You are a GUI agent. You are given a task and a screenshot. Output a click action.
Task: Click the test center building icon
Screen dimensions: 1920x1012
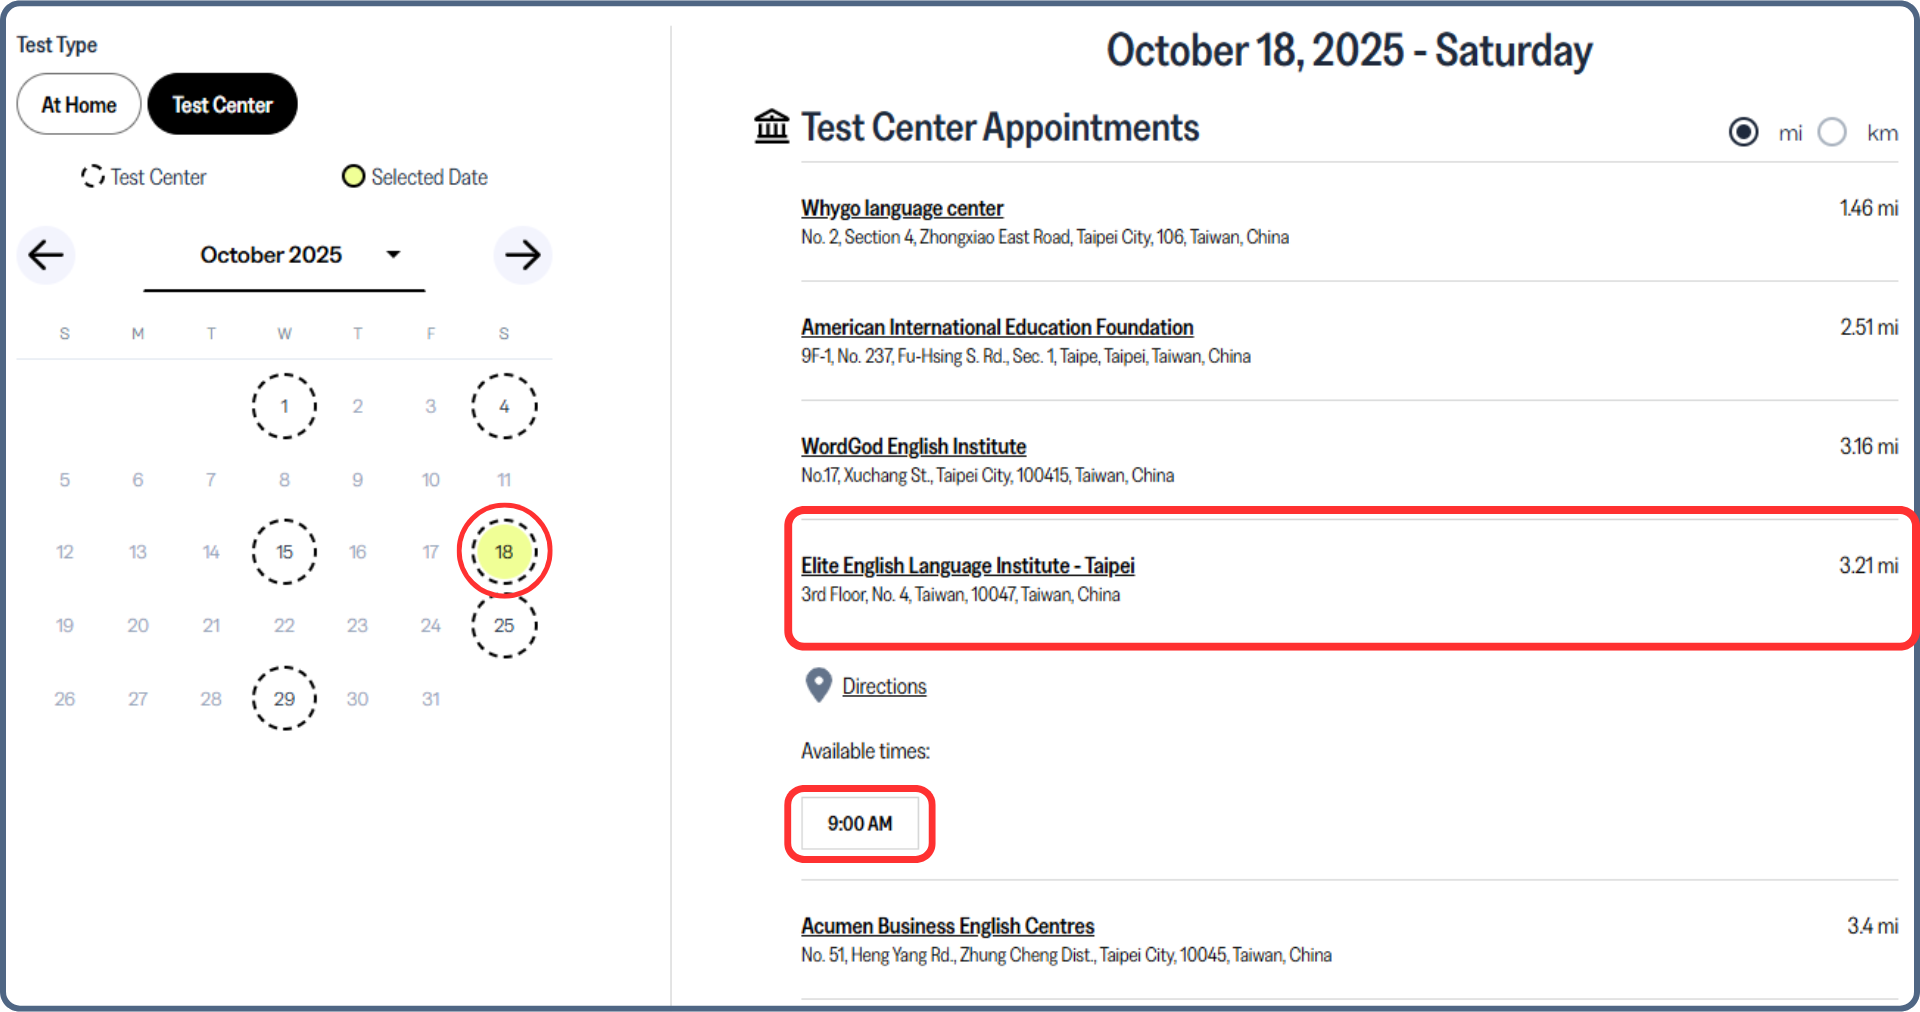(x=771, y=127)
